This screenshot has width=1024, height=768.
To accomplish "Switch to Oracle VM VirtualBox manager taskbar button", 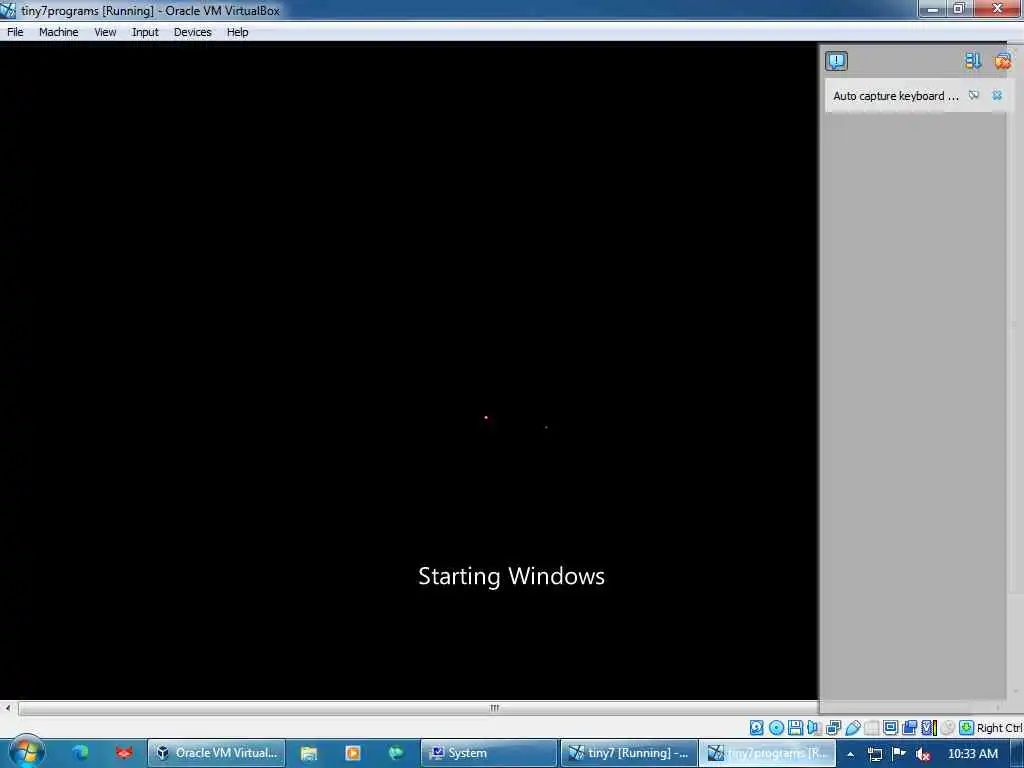I will pyautogui.click(x=217, y=753).
